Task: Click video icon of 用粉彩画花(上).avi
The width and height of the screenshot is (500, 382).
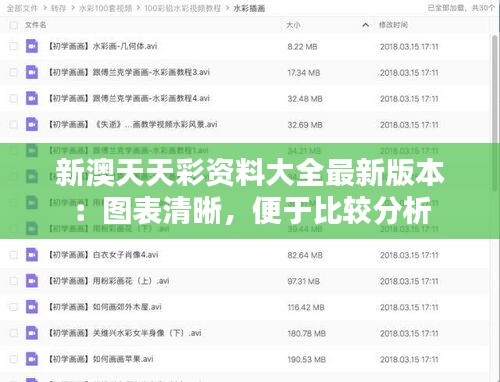Action: [32, 281]
